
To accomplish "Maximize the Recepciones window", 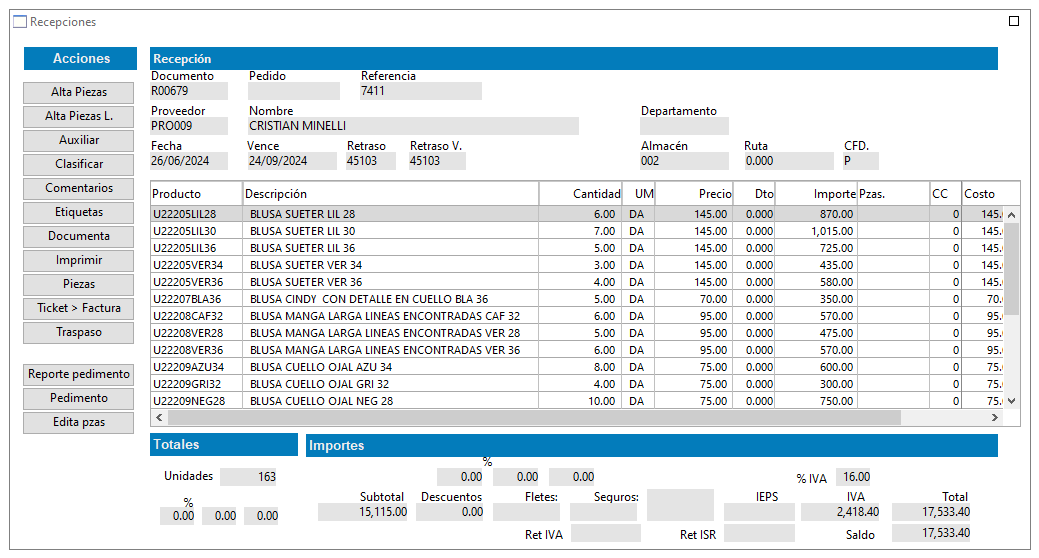I will pos(1014,21).
